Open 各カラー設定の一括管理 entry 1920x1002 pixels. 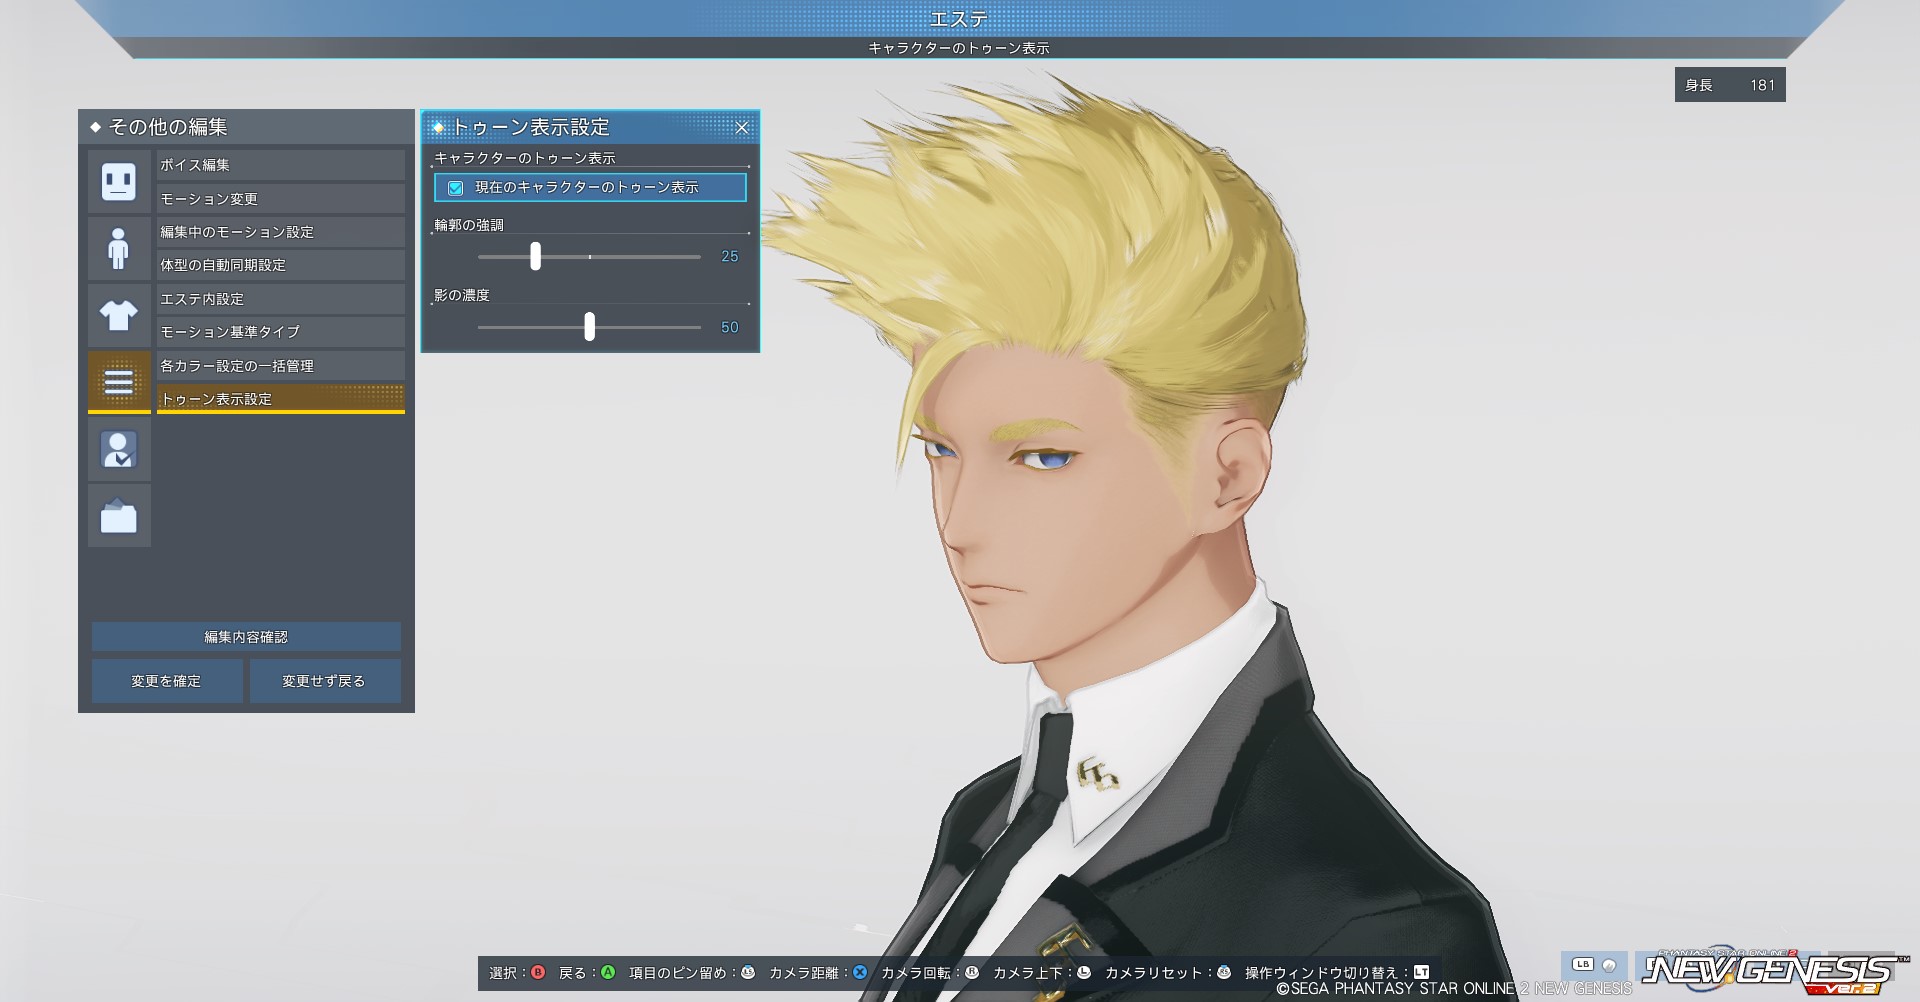click(x=281, y=366)
